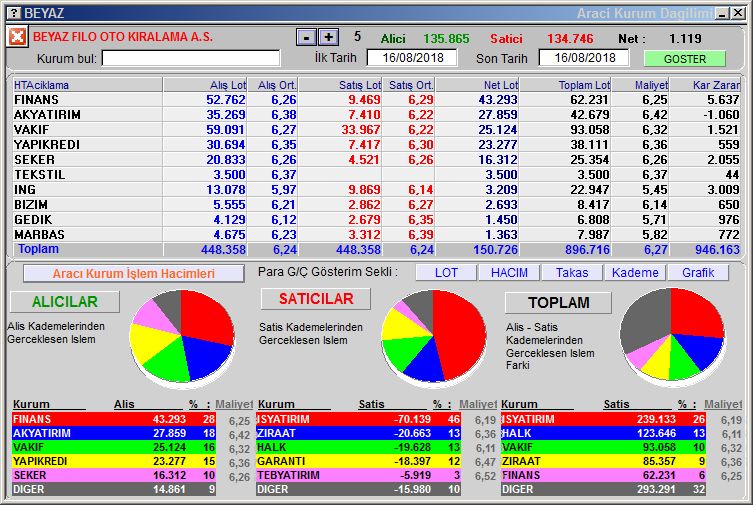
Task: Click the pink SEKER 16.312 buyers row
Action: click(114, 475)
